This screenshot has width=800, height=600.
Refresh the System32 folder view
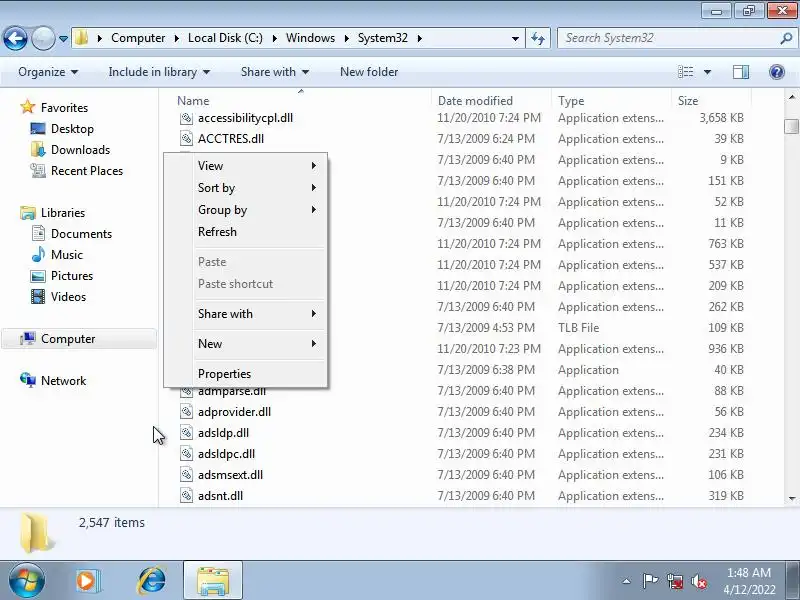pyautogui.click(x=538, y=38)
